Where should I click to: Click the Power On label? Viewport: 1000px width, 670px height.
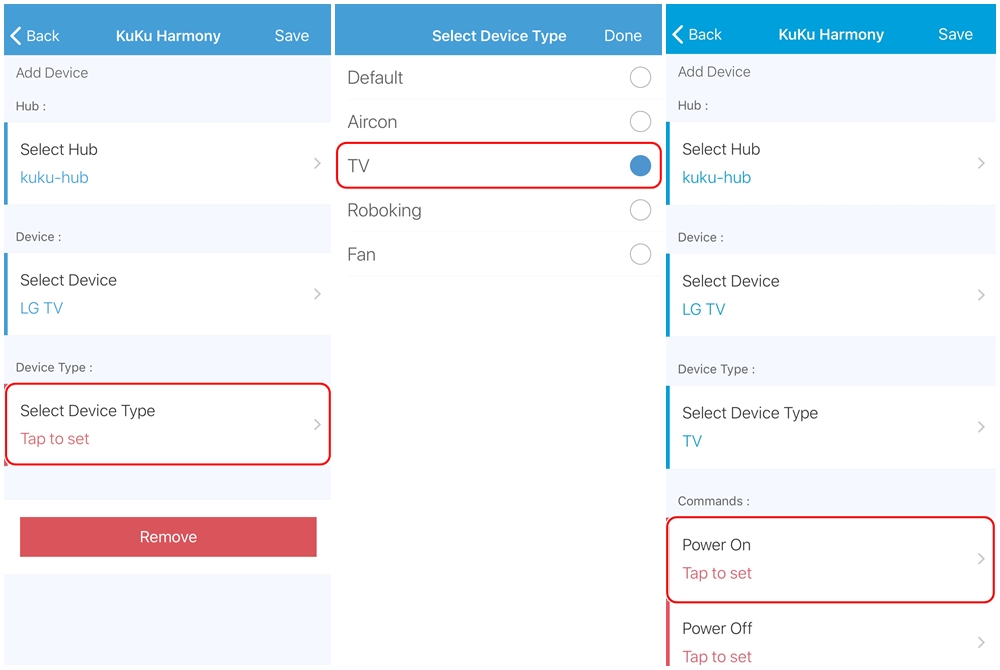pos(716,545)
